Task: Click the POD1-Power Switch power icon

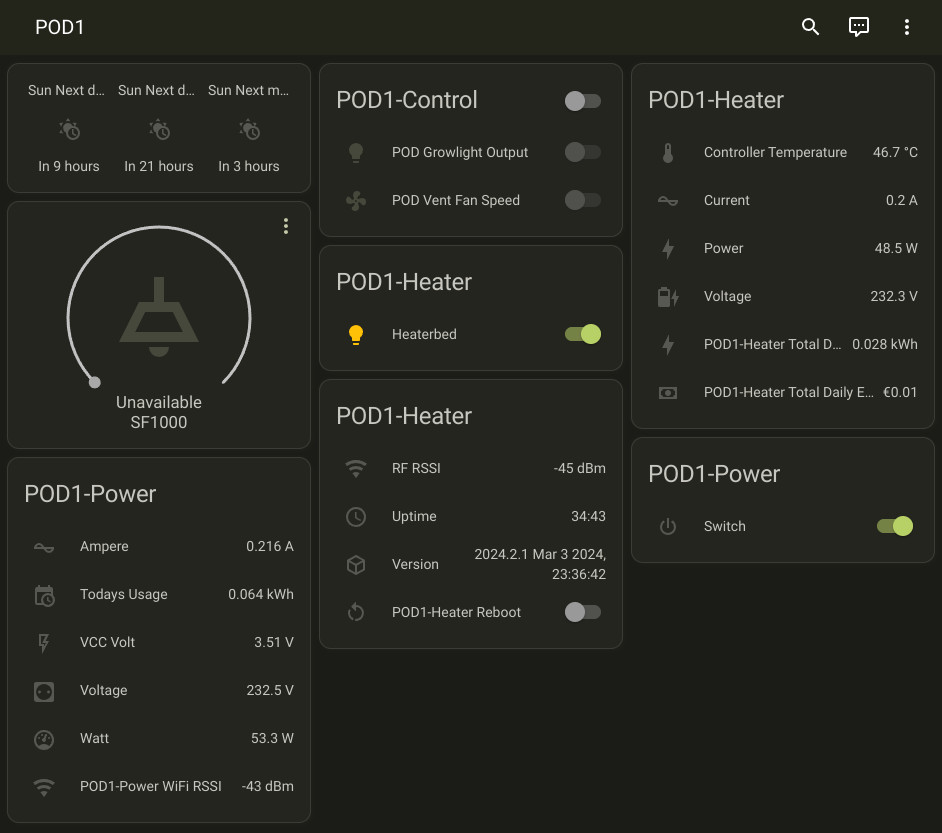Action: tap(667, 527)
